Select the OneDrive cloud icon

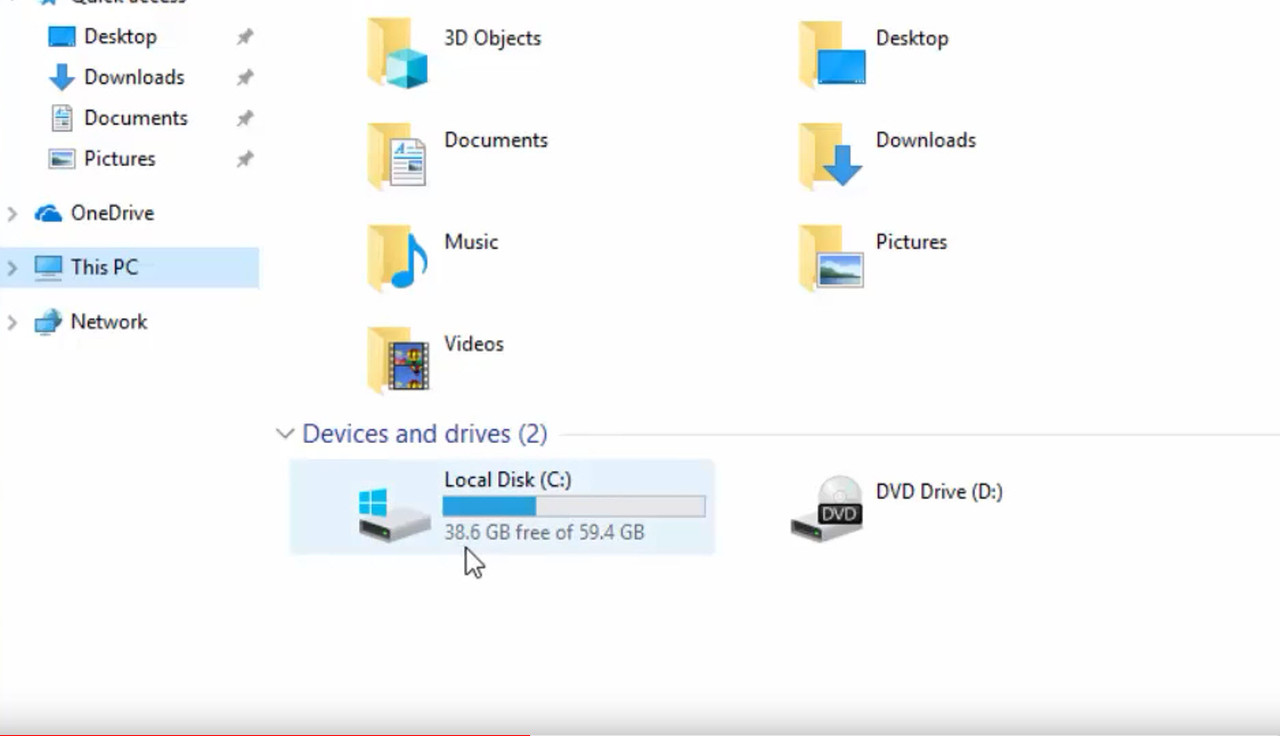48,213
